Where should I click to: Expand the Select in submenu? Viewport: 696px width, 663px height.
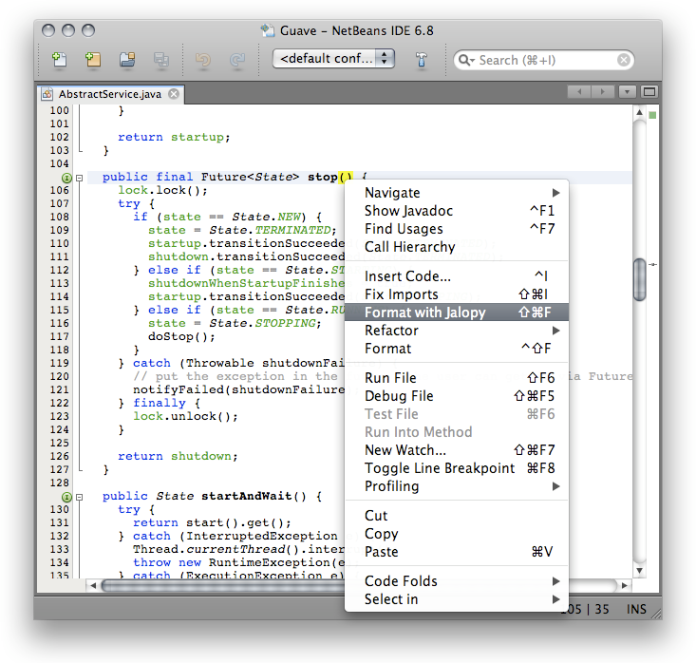[457, 599]
